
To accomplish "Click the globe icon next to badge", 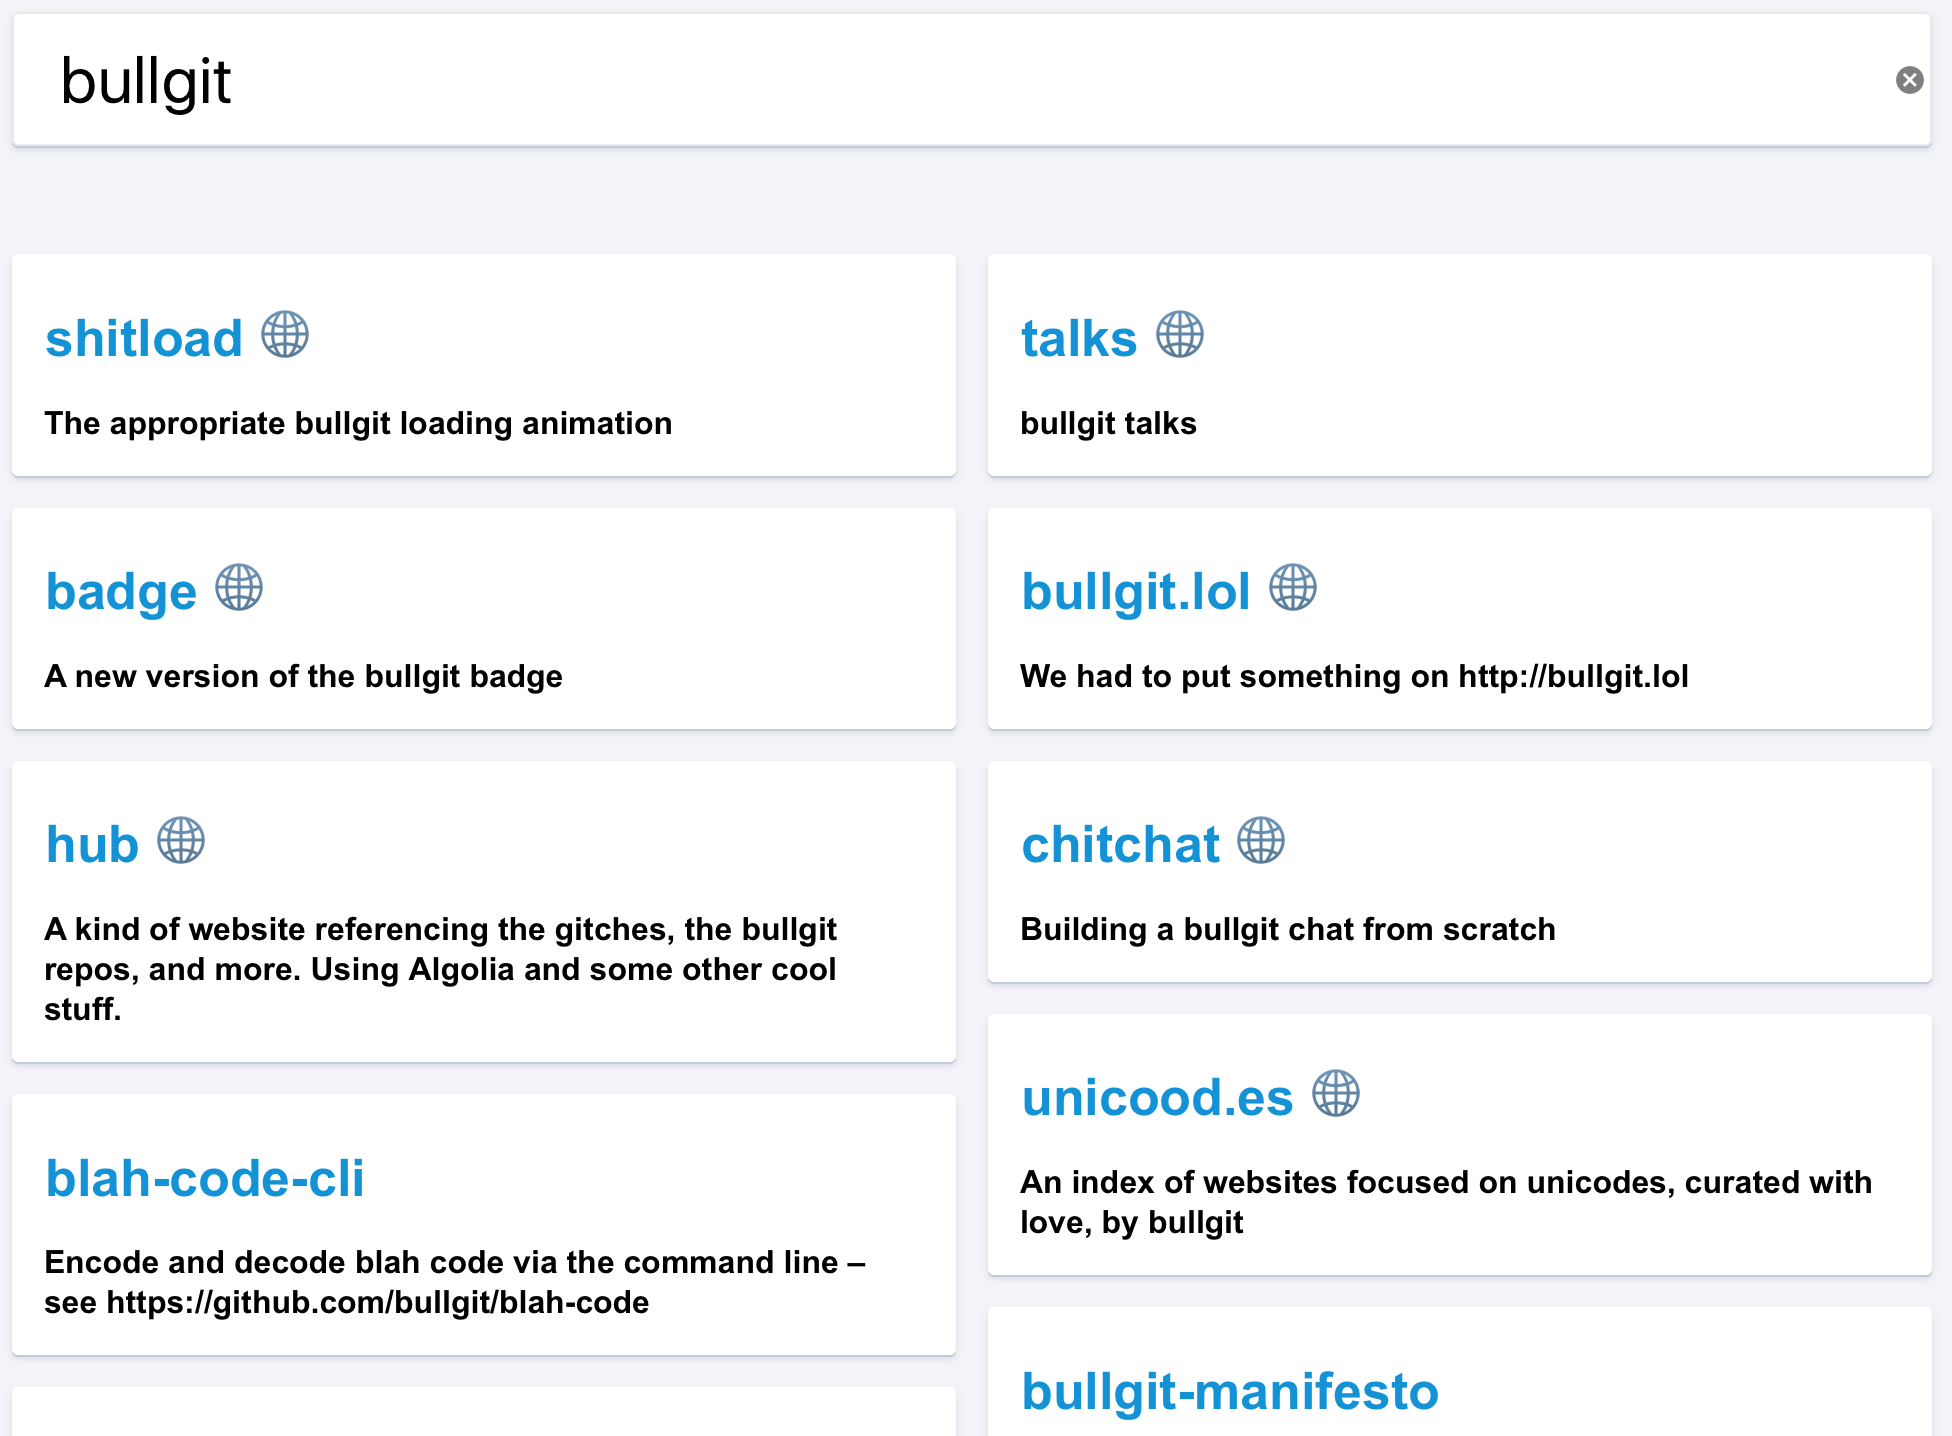I will click(239, 588).
